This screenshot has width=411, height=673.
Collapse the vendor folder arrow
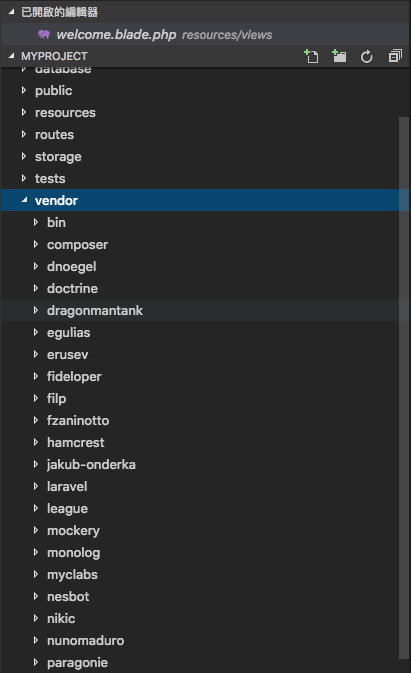[24, 200]
